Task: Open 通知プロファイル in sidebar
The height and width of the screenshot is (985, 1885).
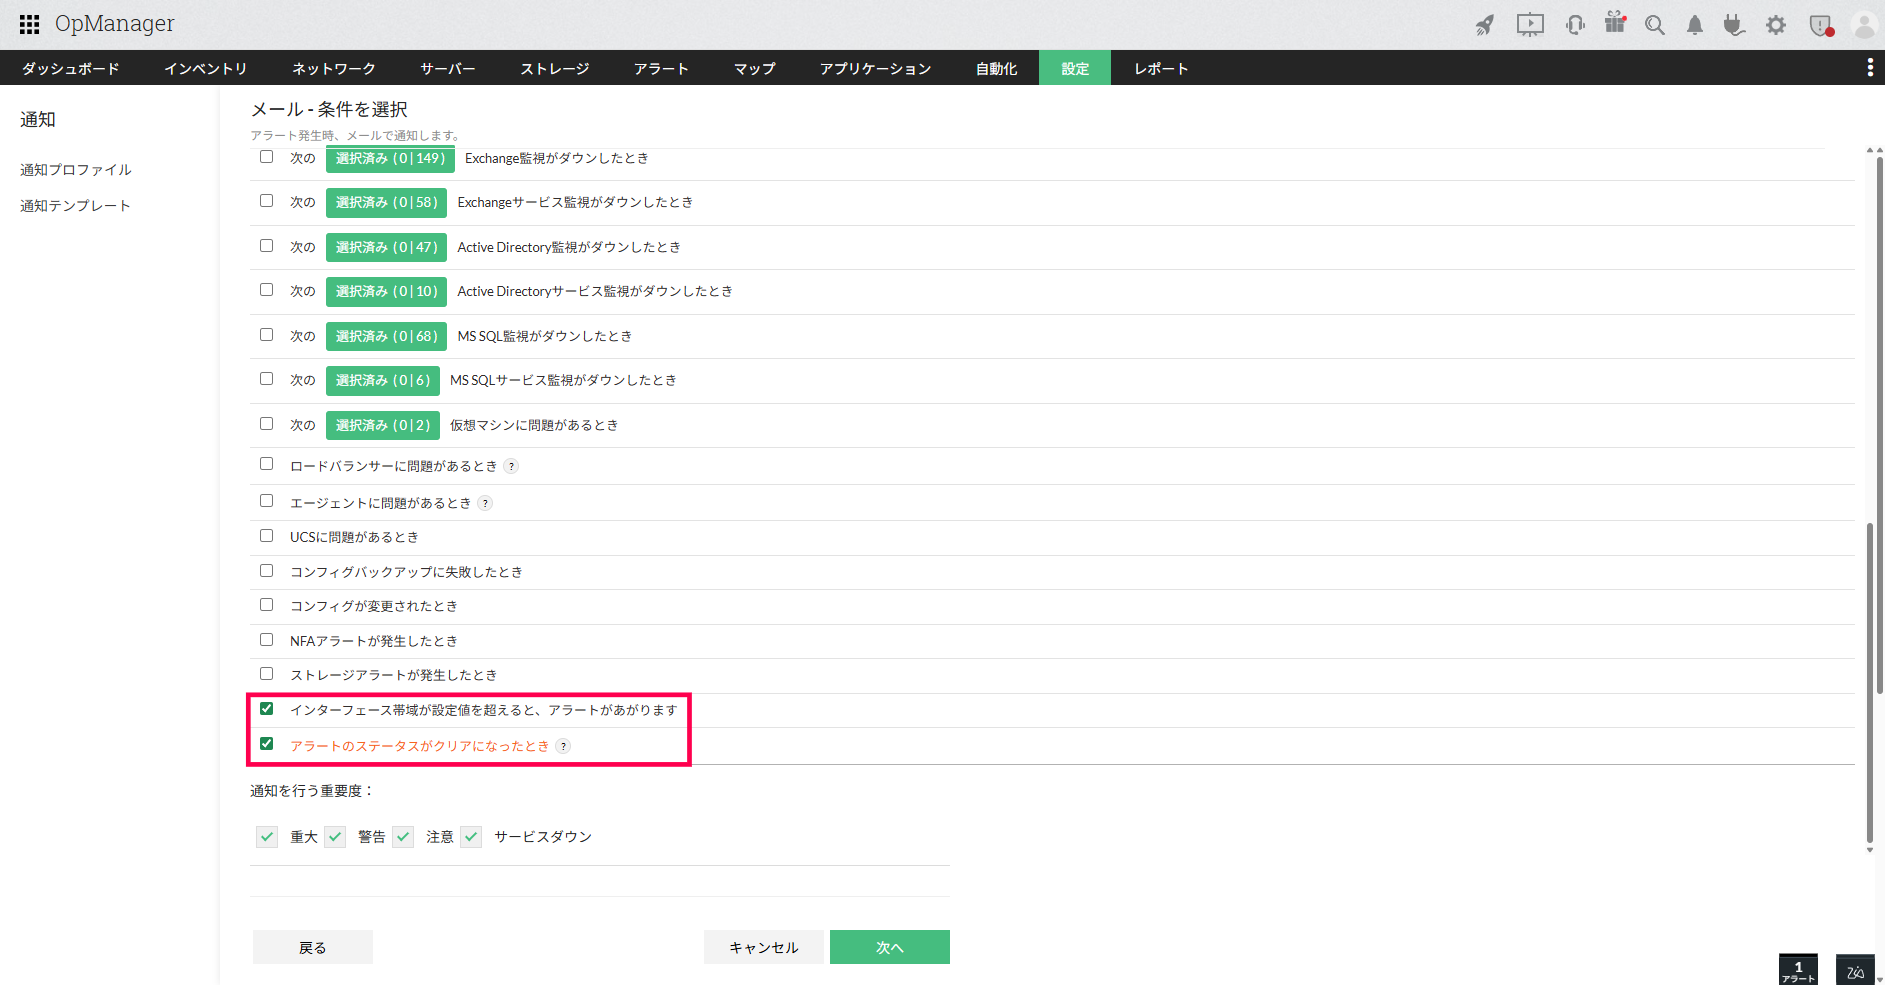Action: coord(76,170)
